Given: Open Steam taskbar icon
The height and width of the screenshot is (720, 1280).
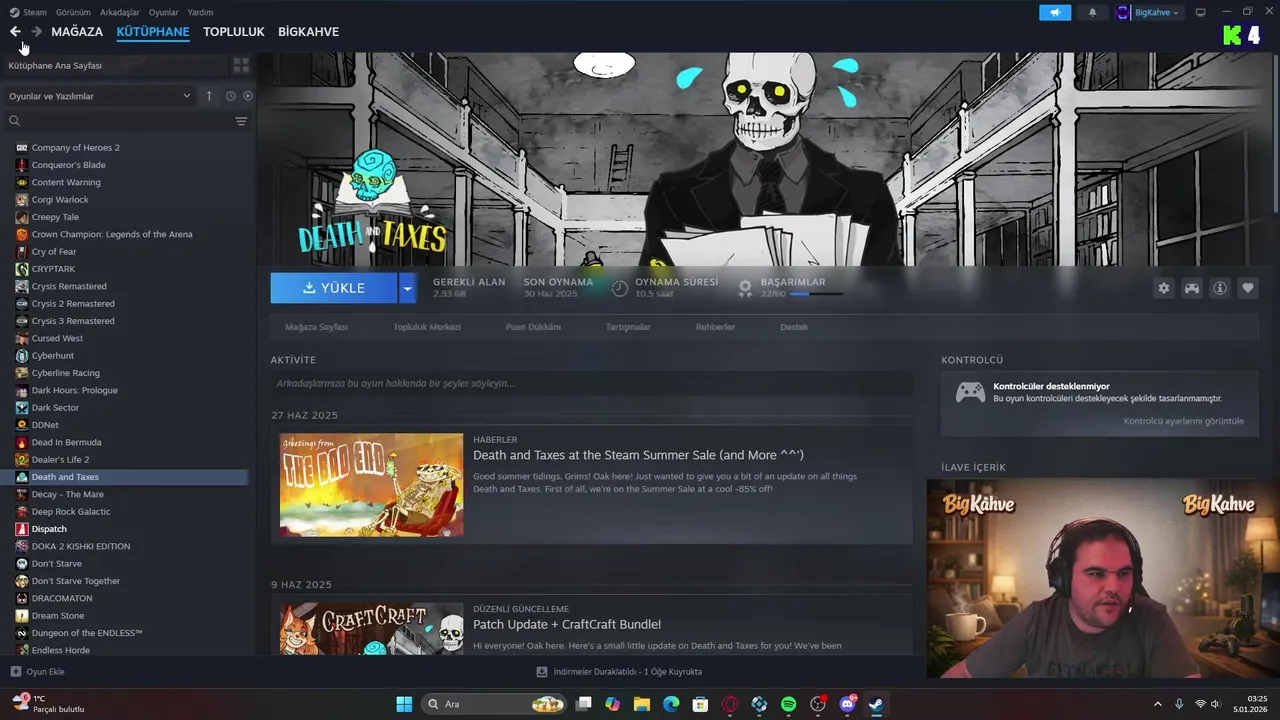Looking at the screenshot, I should pos(876,704).
